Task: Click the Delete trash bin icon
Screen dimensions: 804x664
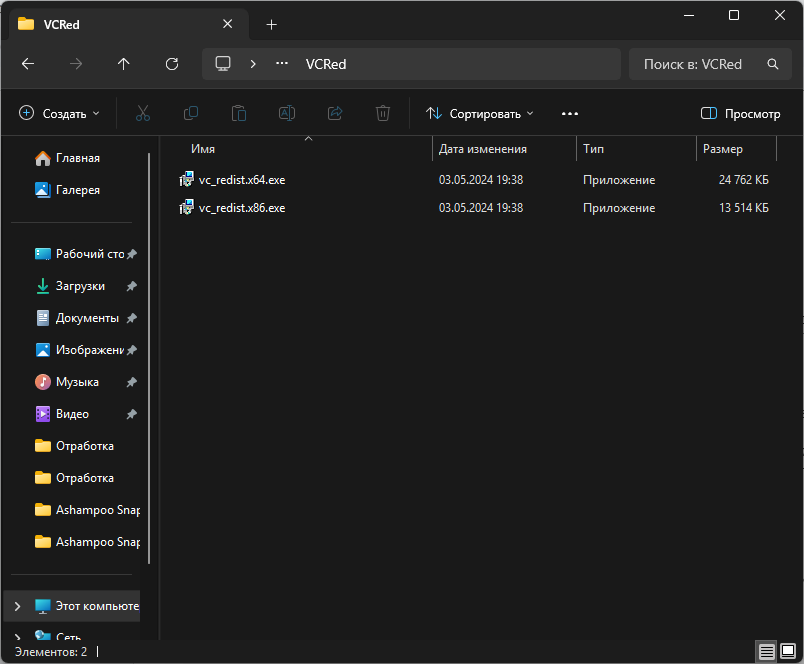Action: click(x=383, y=114)
